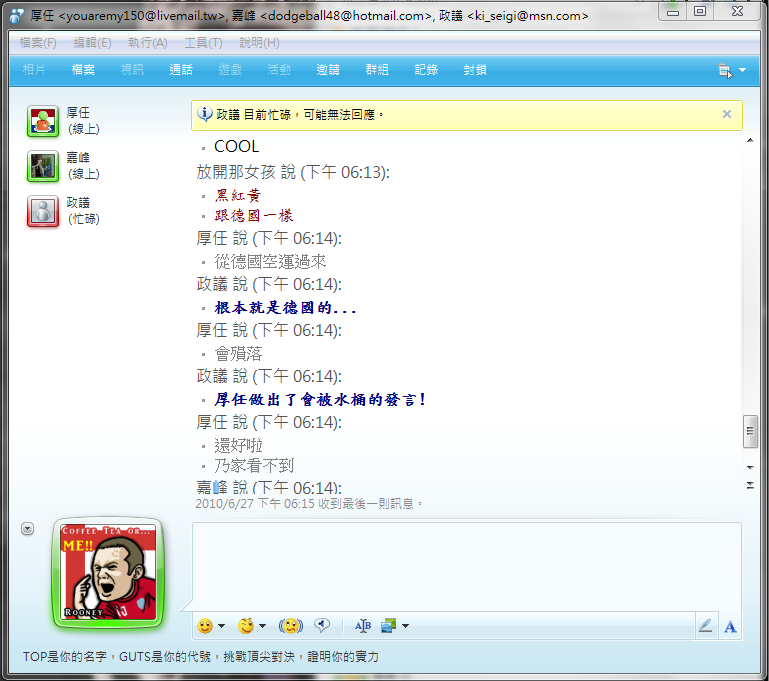Click scrollbar down arrow in chat
This screenshot has height=681, width=769.
750,467
